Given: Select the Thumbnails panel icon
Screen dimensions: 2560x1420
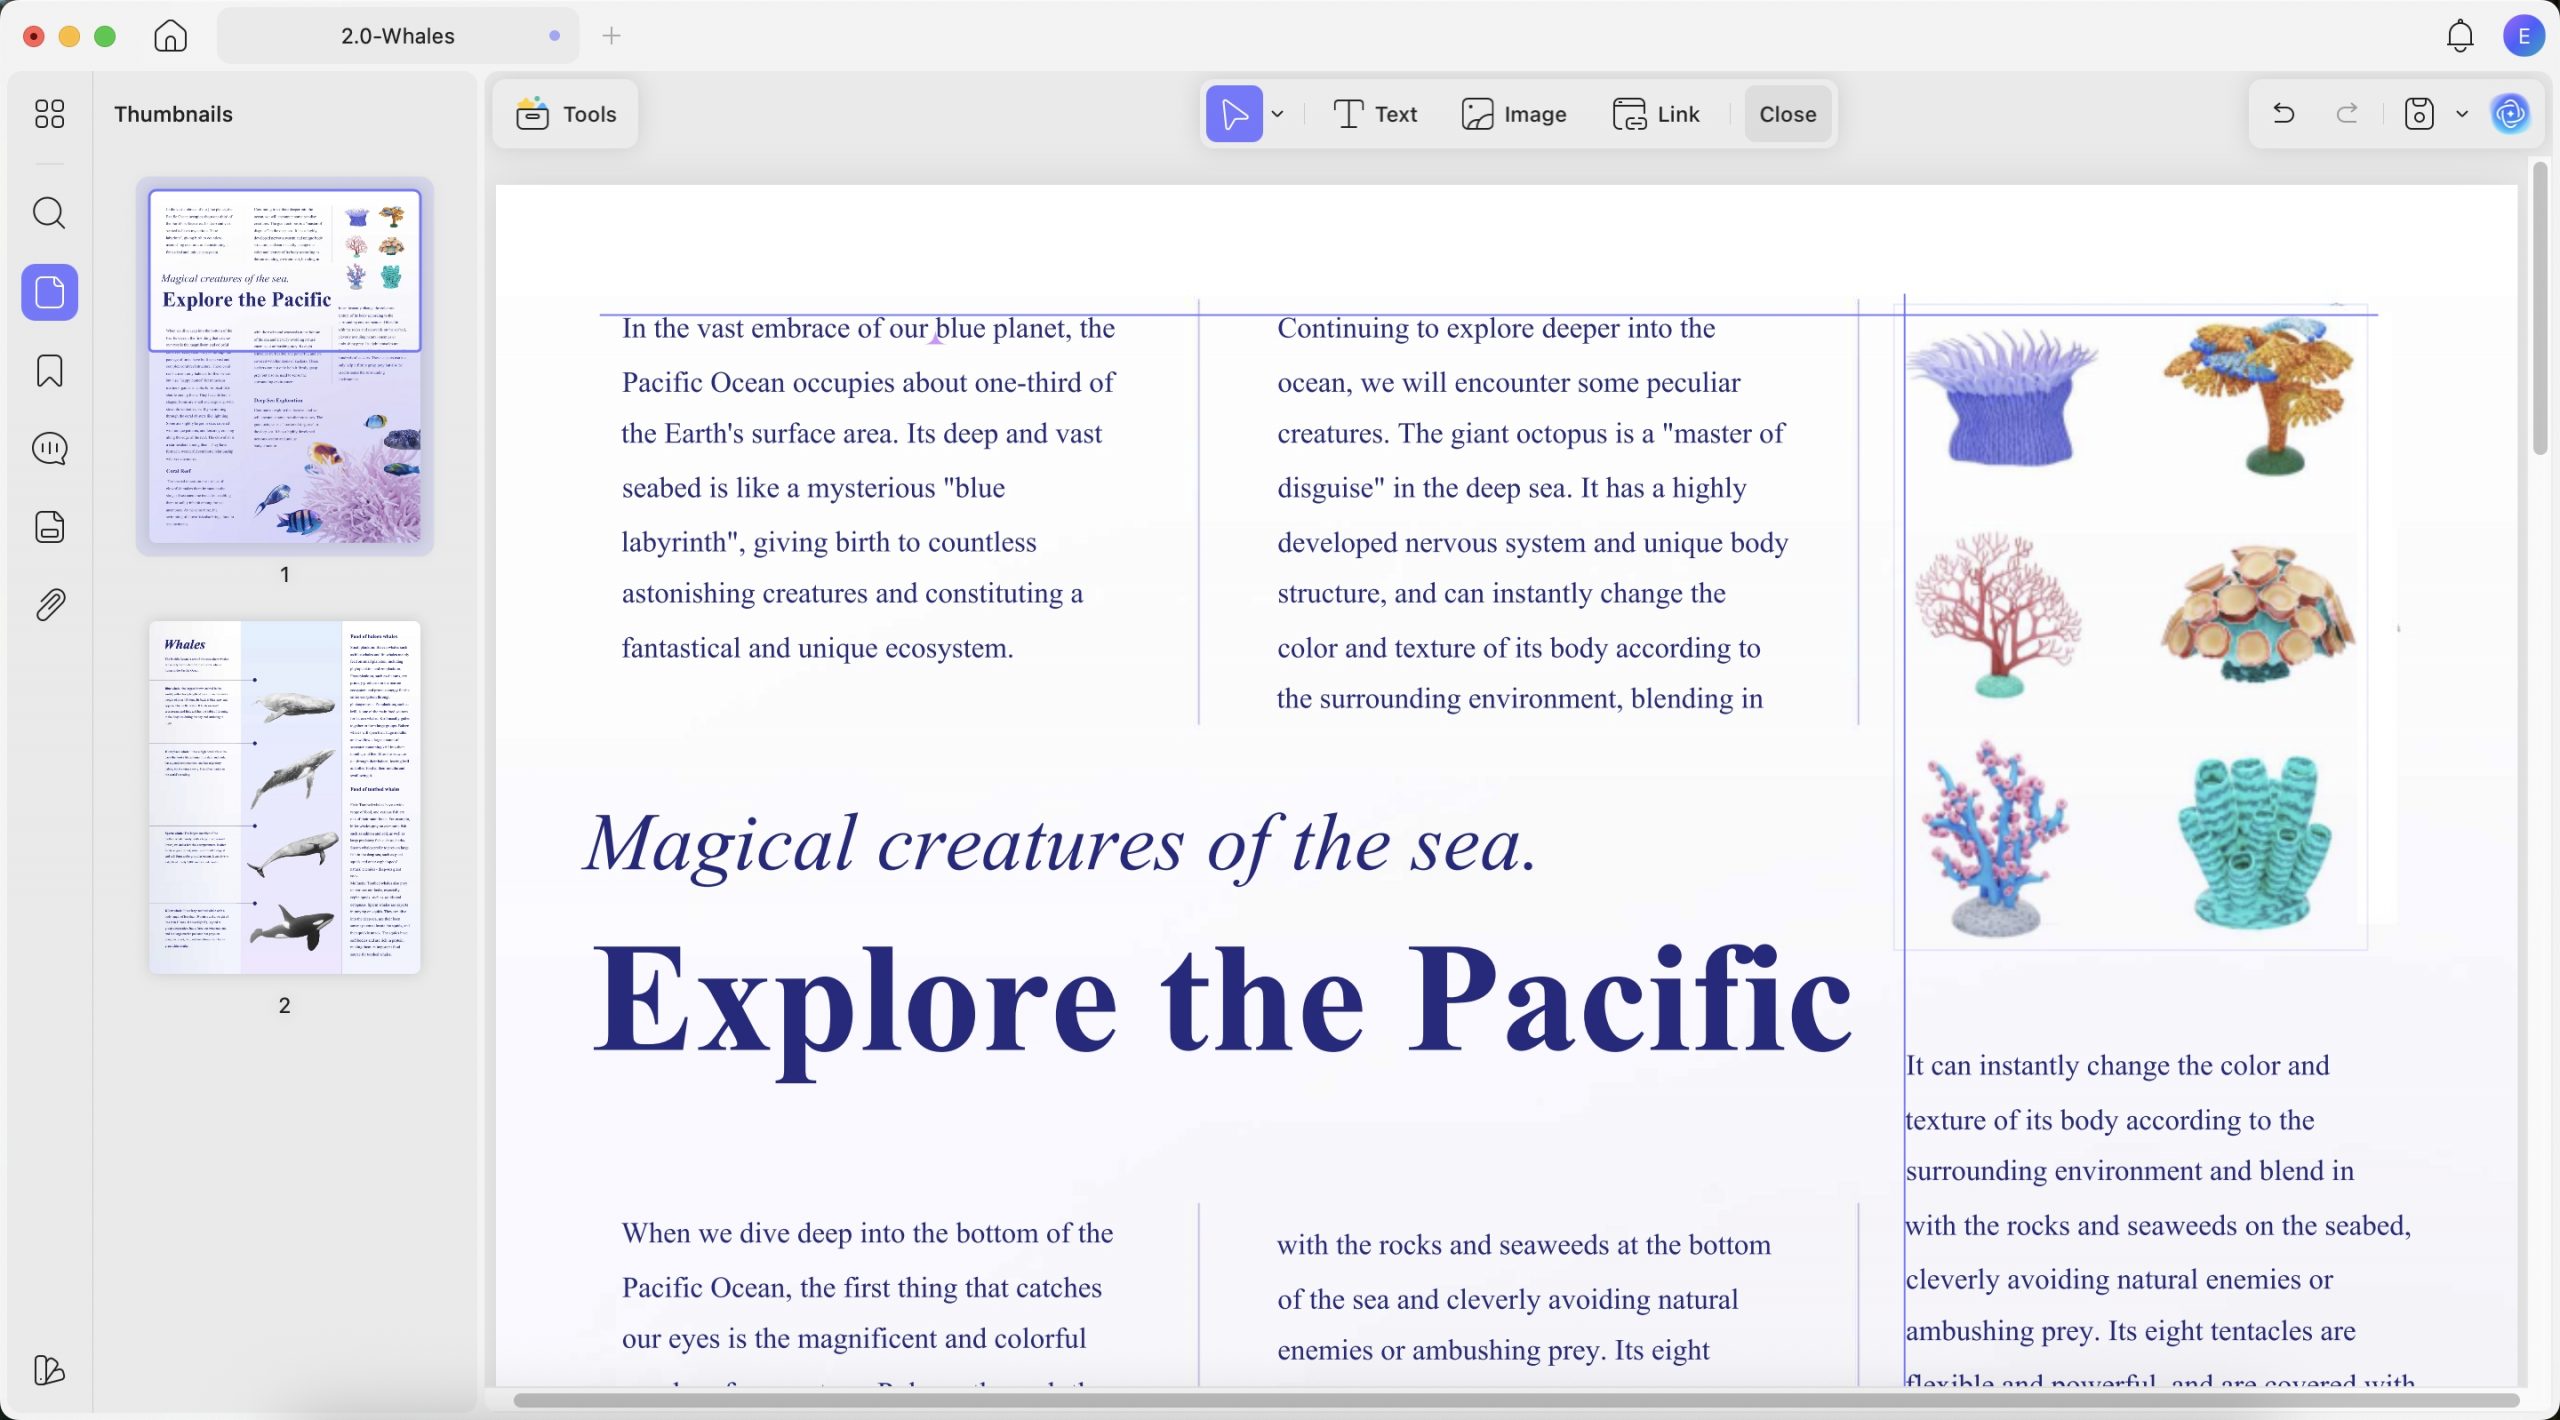Looking at the screenshot, I should (49, 292).
